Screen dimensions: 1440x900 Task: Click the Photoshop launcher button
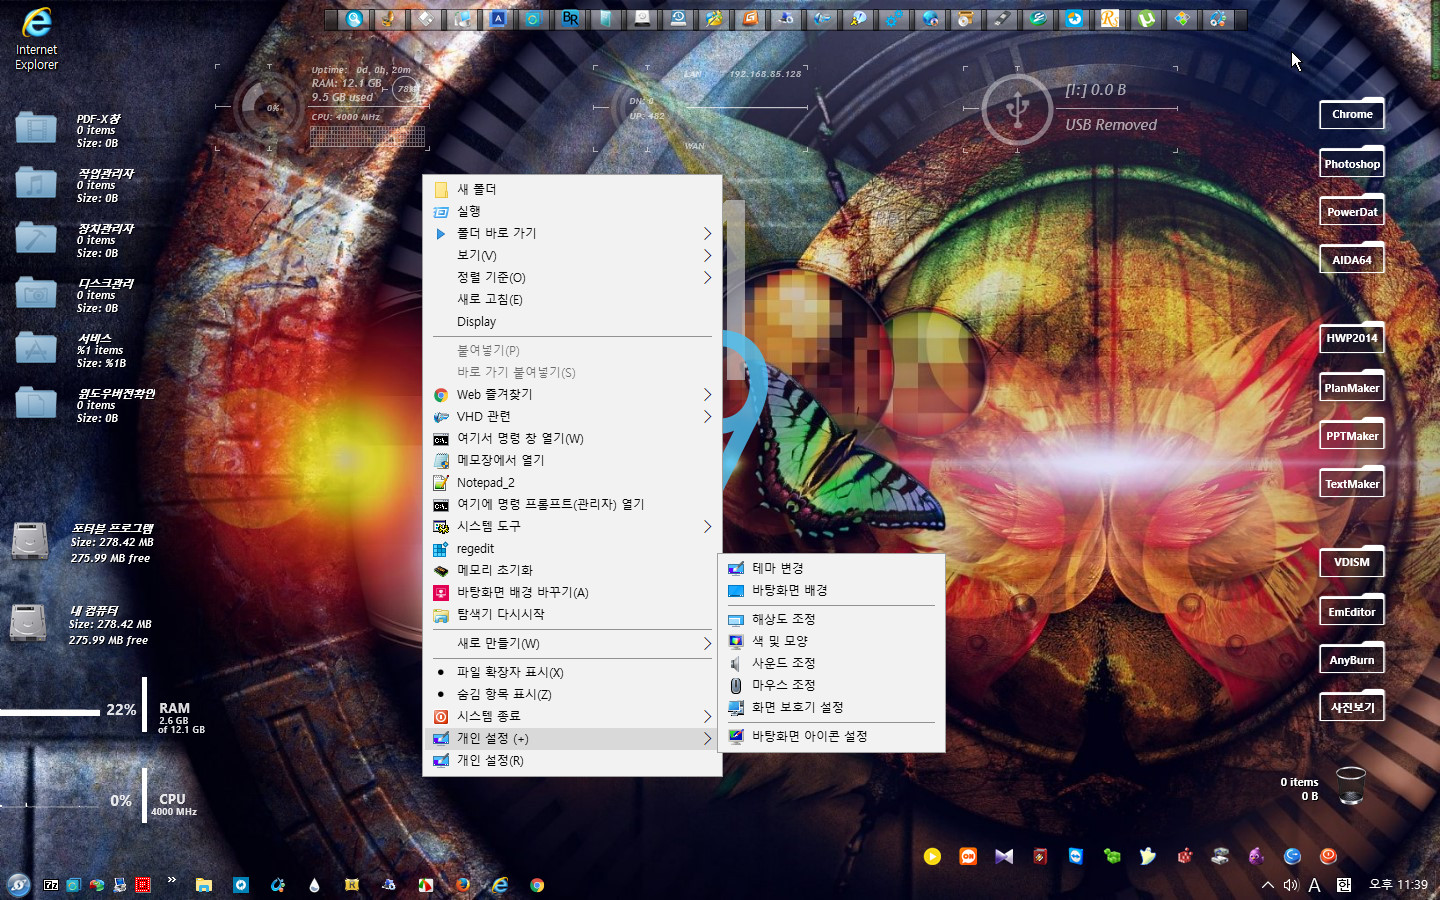pos(1352,163)
